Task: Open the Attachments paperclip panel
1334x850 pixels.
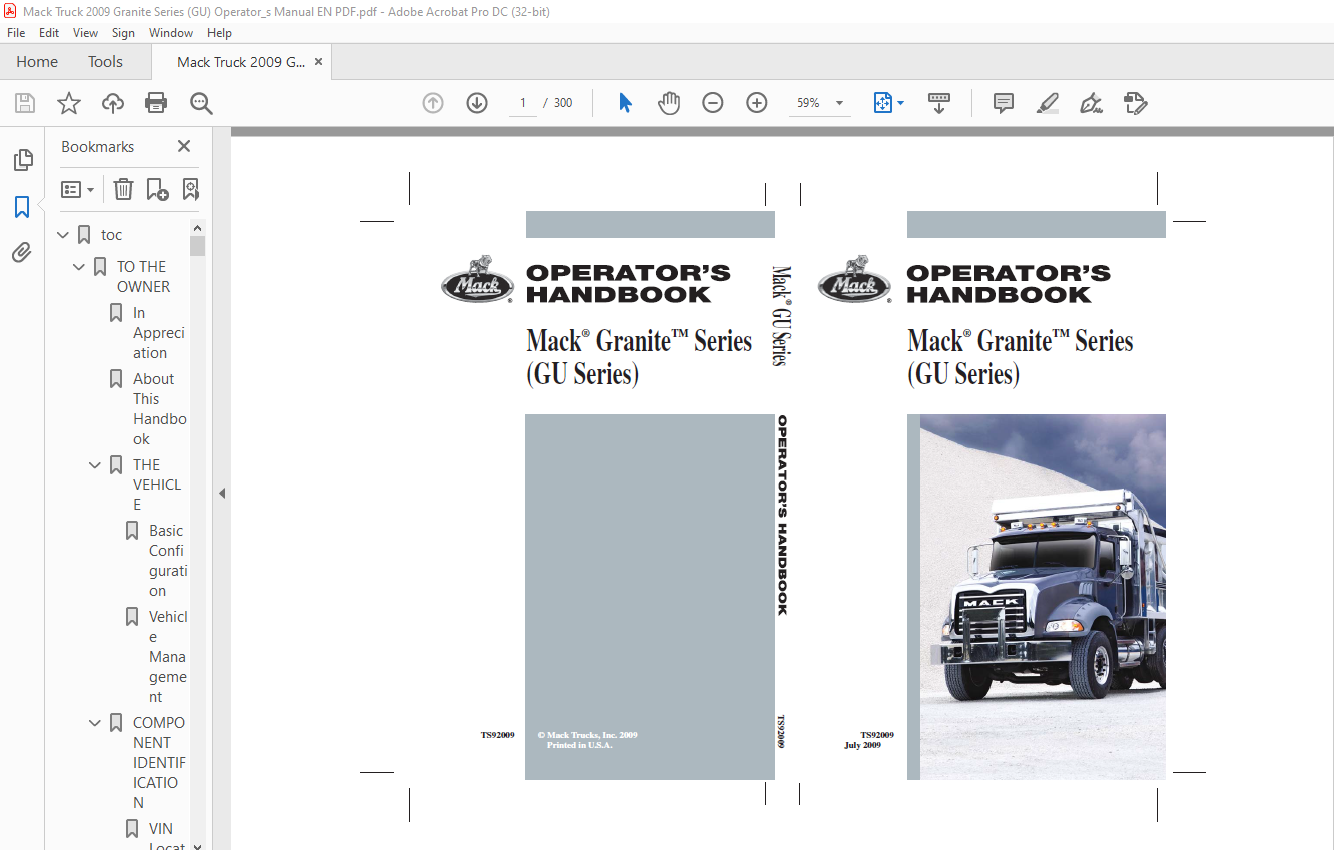Action: click(22, 252)
